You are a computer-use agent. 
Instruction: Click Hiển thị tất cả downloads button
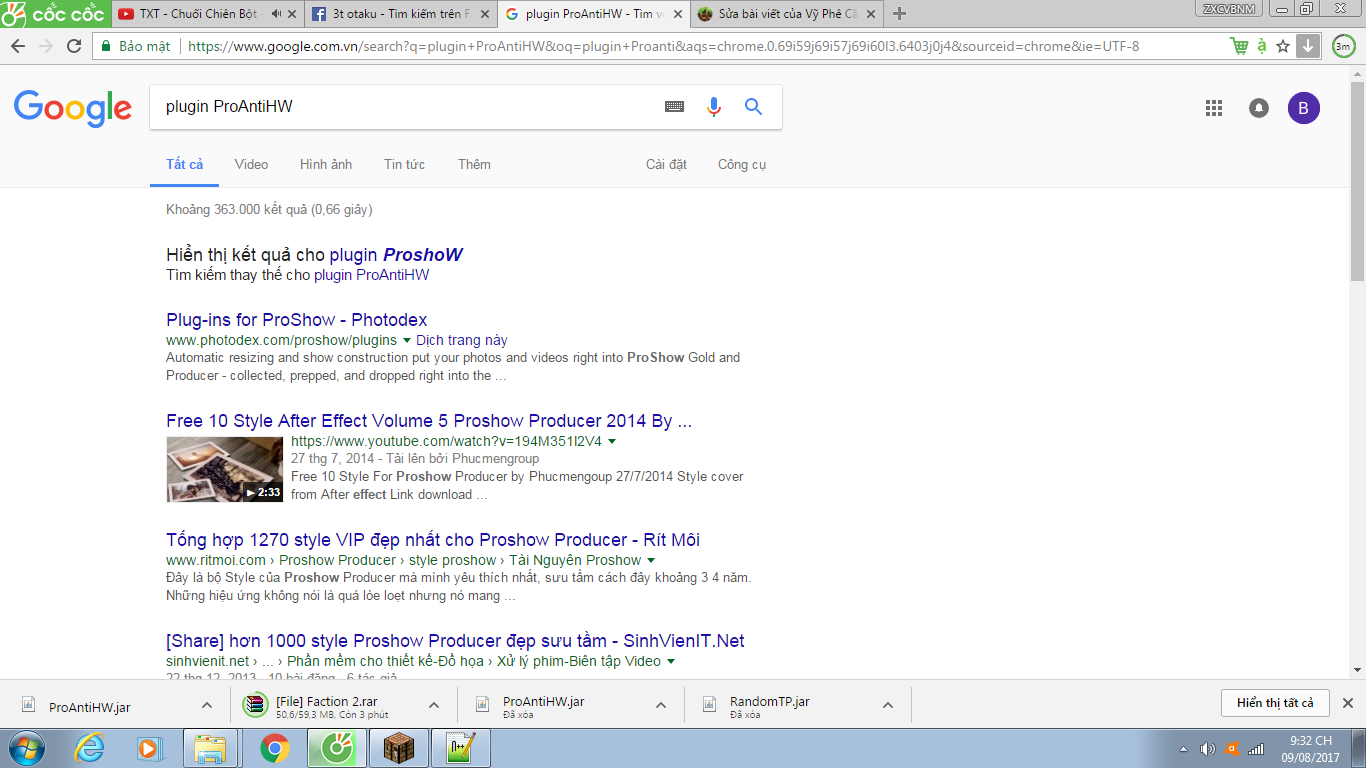click(x=1274, y=703)
